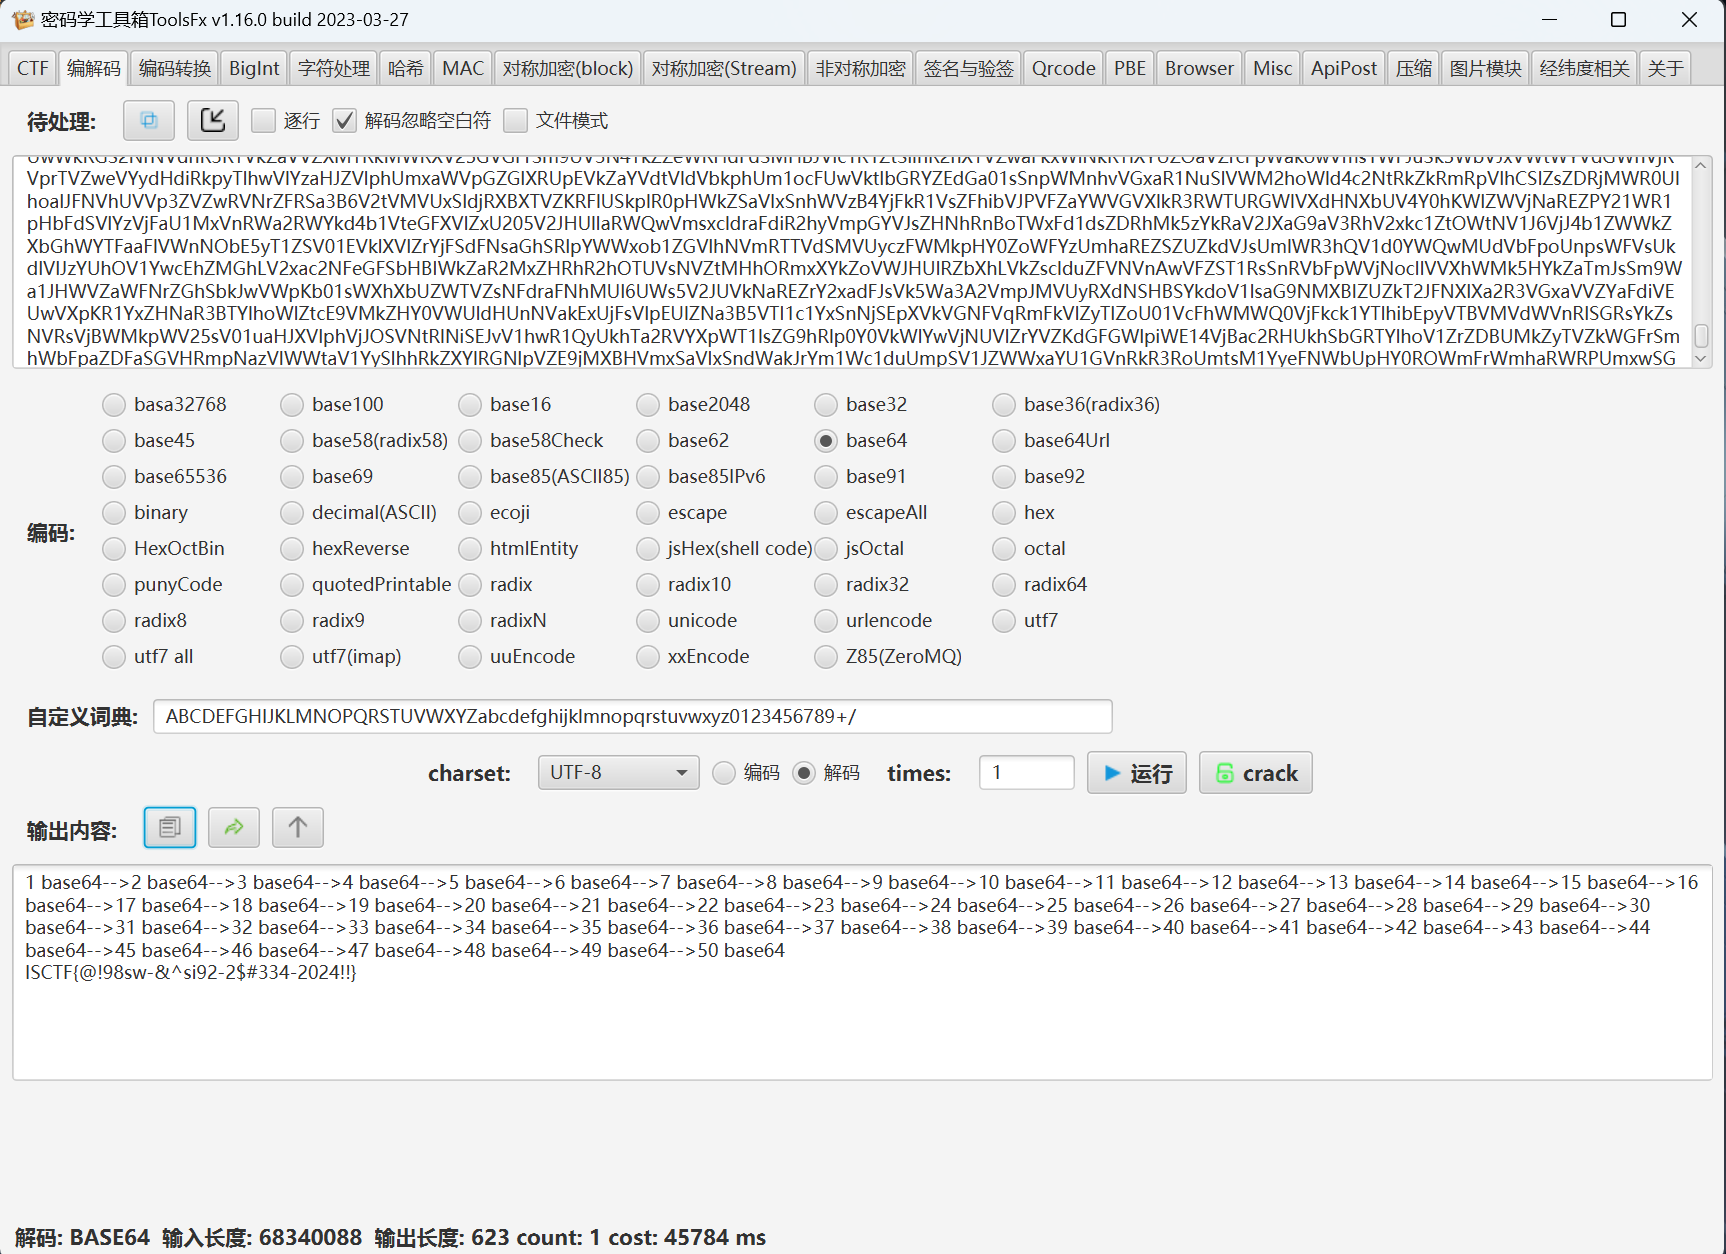Select the base100 radio button
The height and width of the screenshot is (1254, 1726).
point(292,404)
